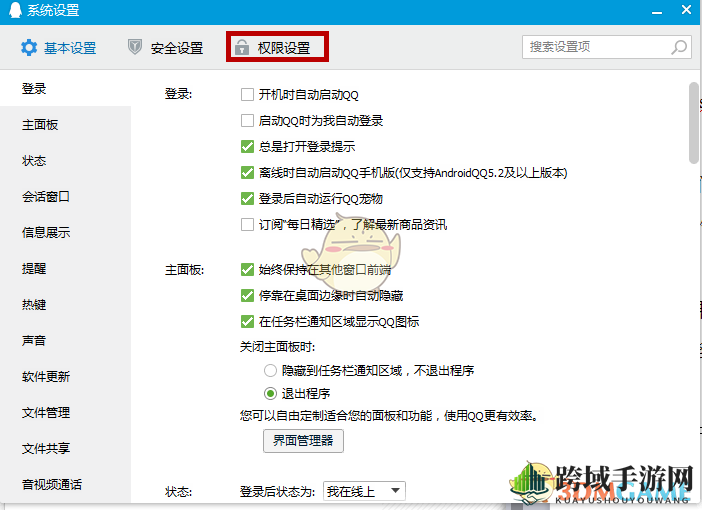Select 状态 in the sidebar

pos(65,160)
